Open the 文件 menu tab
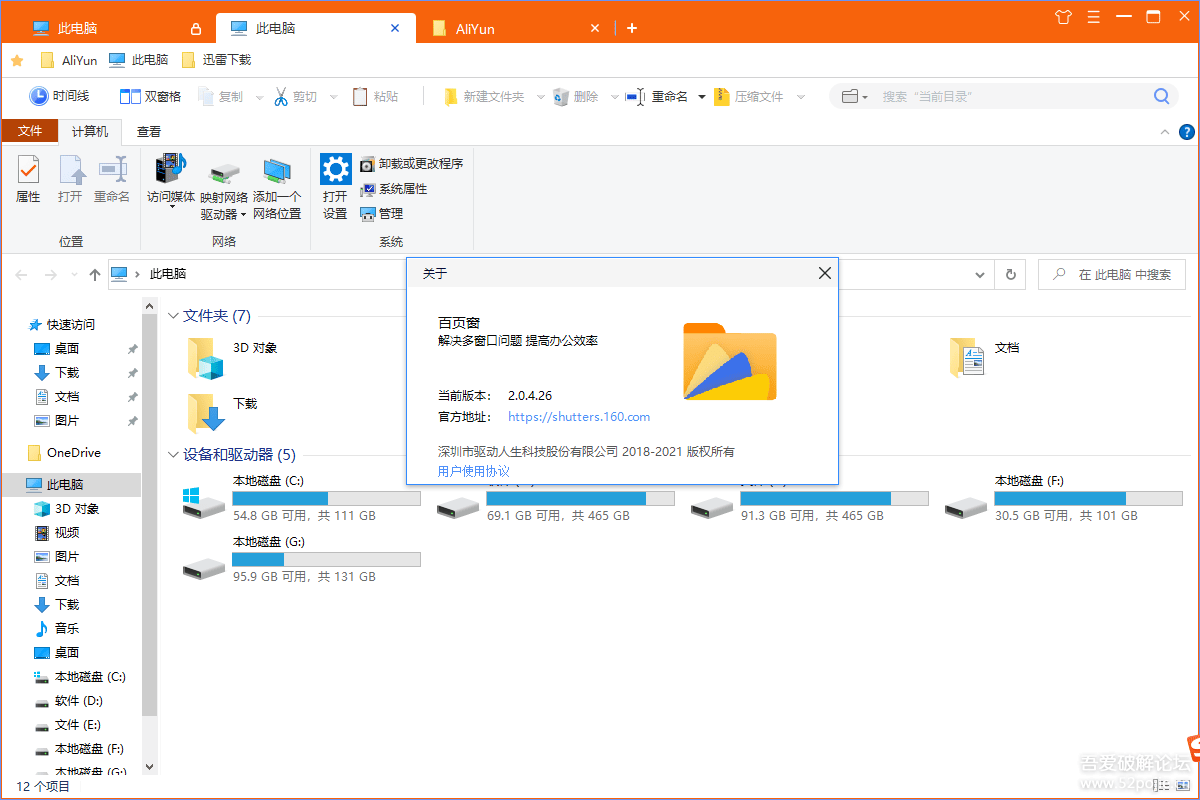Image resolution: width=1200 pixels, height=800 pixels. [x=30, y=132]
